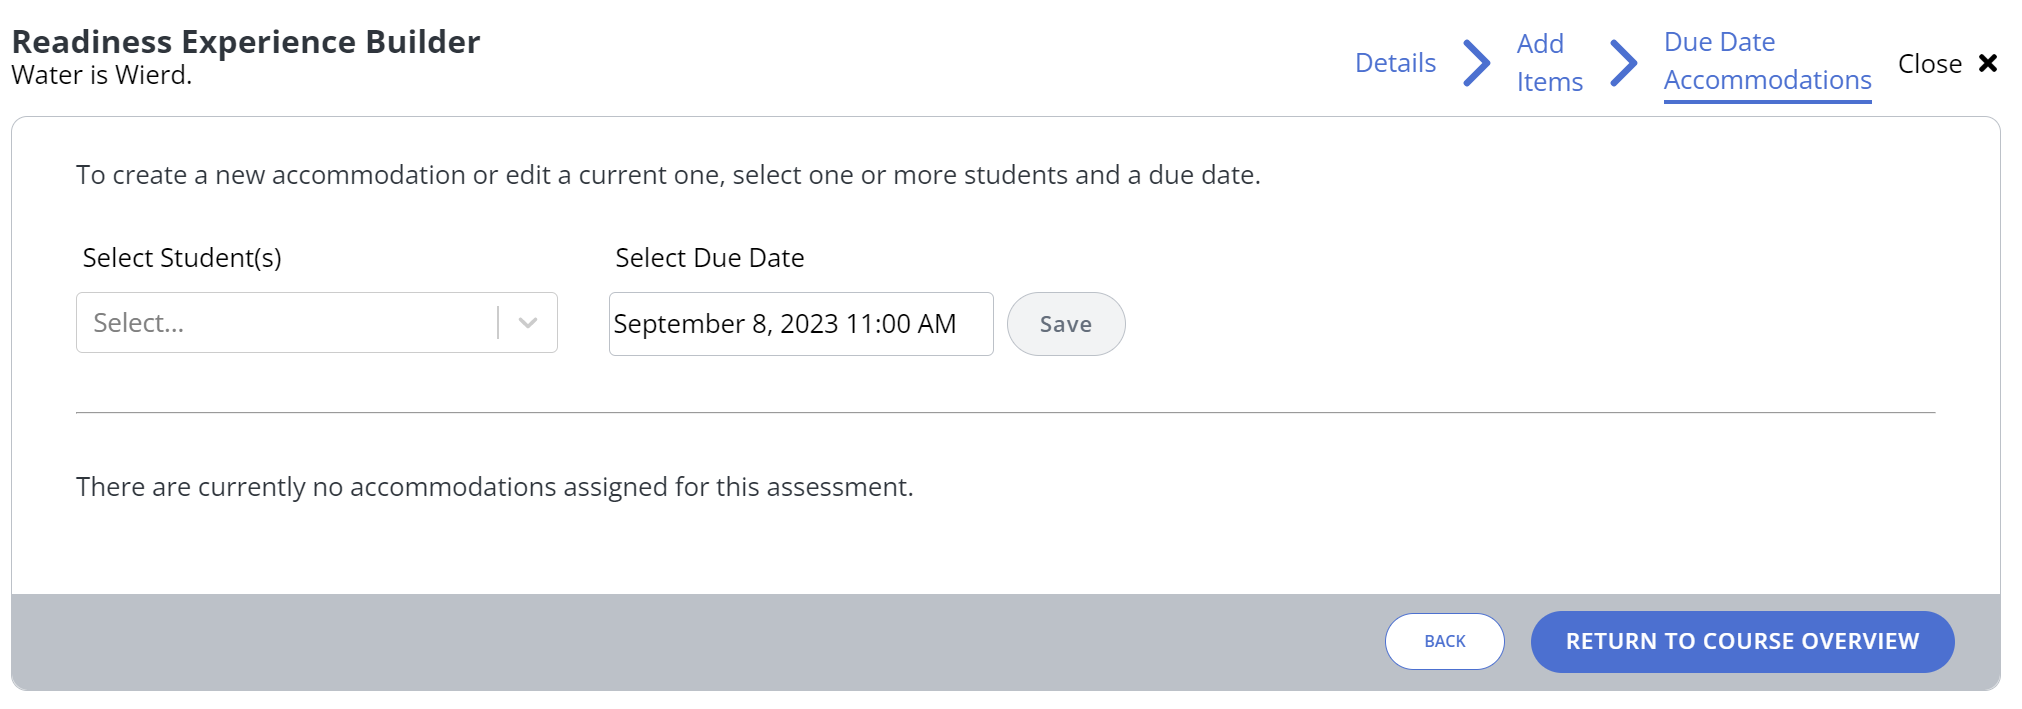Expand the student dropdown arrow
Screen dimensions: 2022x709
point(528,323)
